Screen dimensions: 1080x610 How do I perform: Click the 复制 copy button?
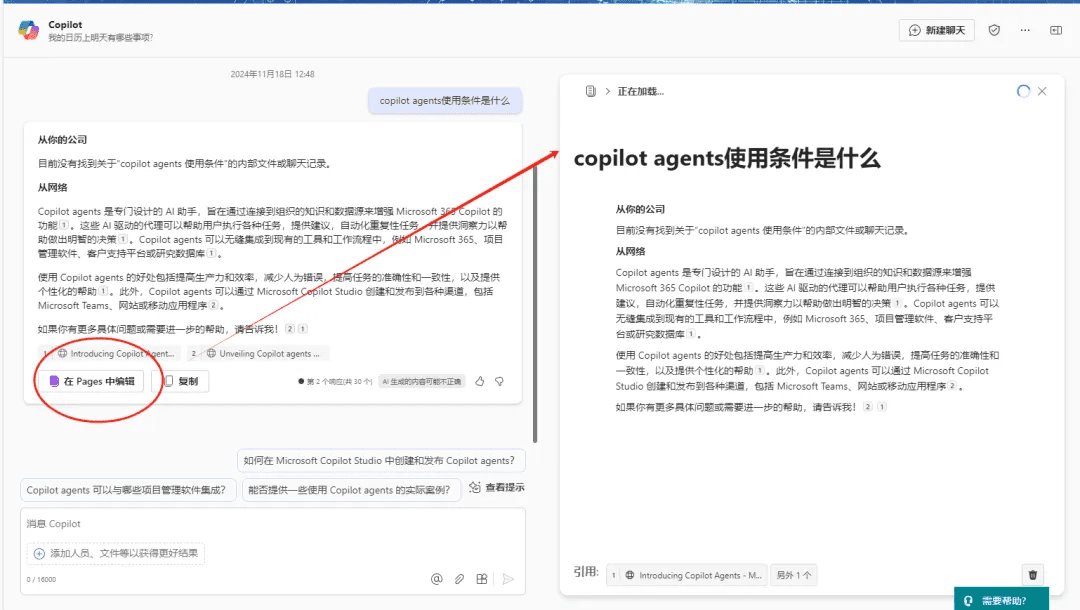(x=180, y=381)
